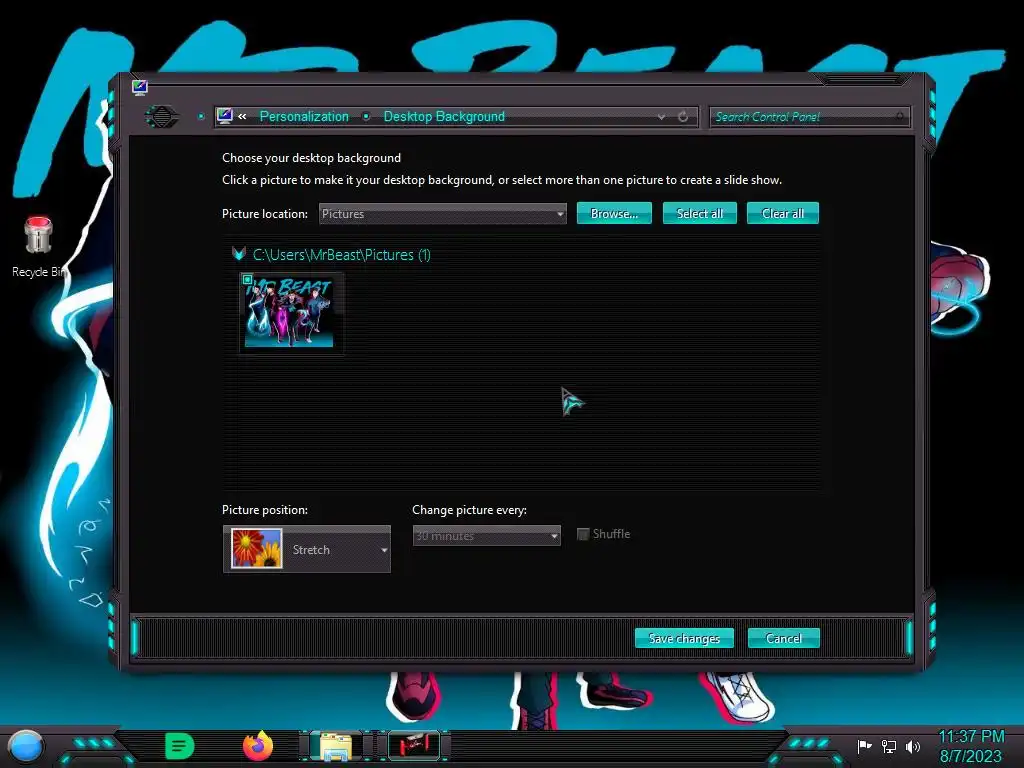
Task: Collapse the C:\Users\MrBeast\Pictures group
Action: (238, 254)
